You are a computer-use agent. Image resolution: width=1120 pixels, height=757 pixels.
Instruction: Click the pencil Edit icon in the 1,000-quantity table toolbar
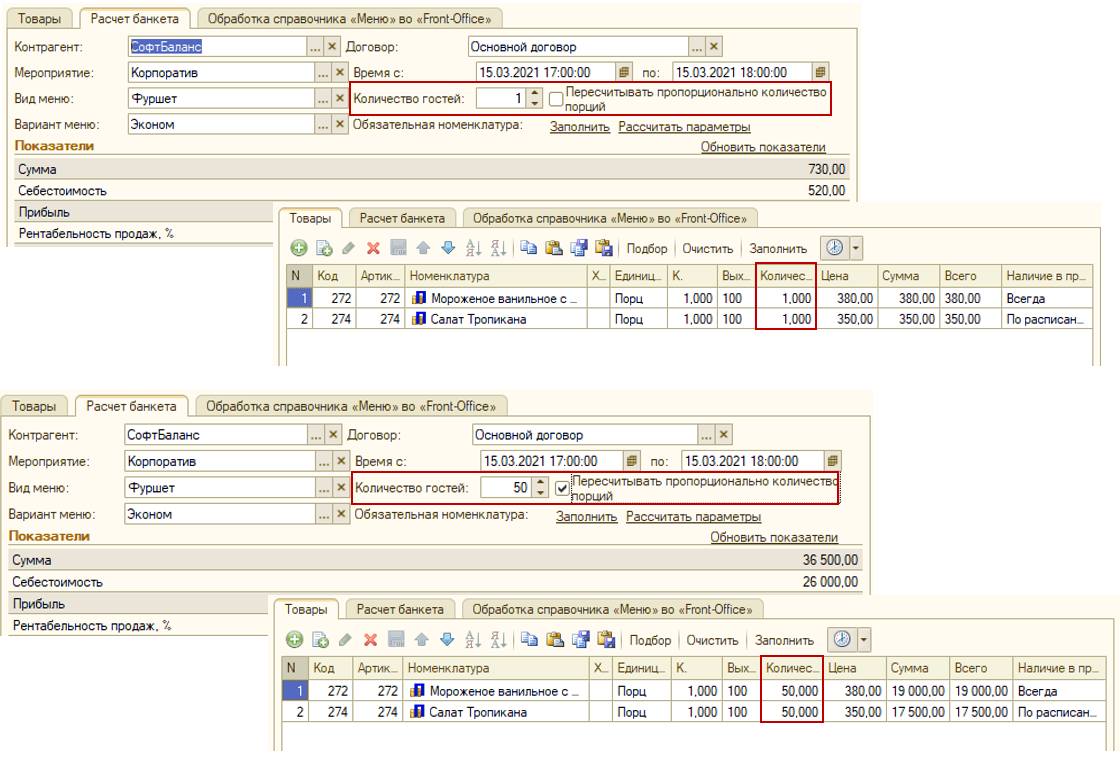coord(349,248)
